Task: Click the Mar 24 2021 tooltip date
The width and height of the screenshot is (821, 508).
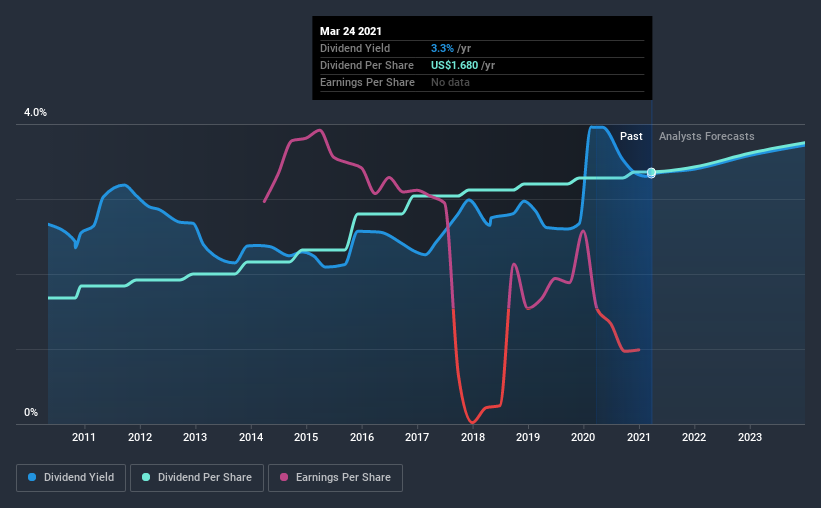Action: (x=351, y=31)
